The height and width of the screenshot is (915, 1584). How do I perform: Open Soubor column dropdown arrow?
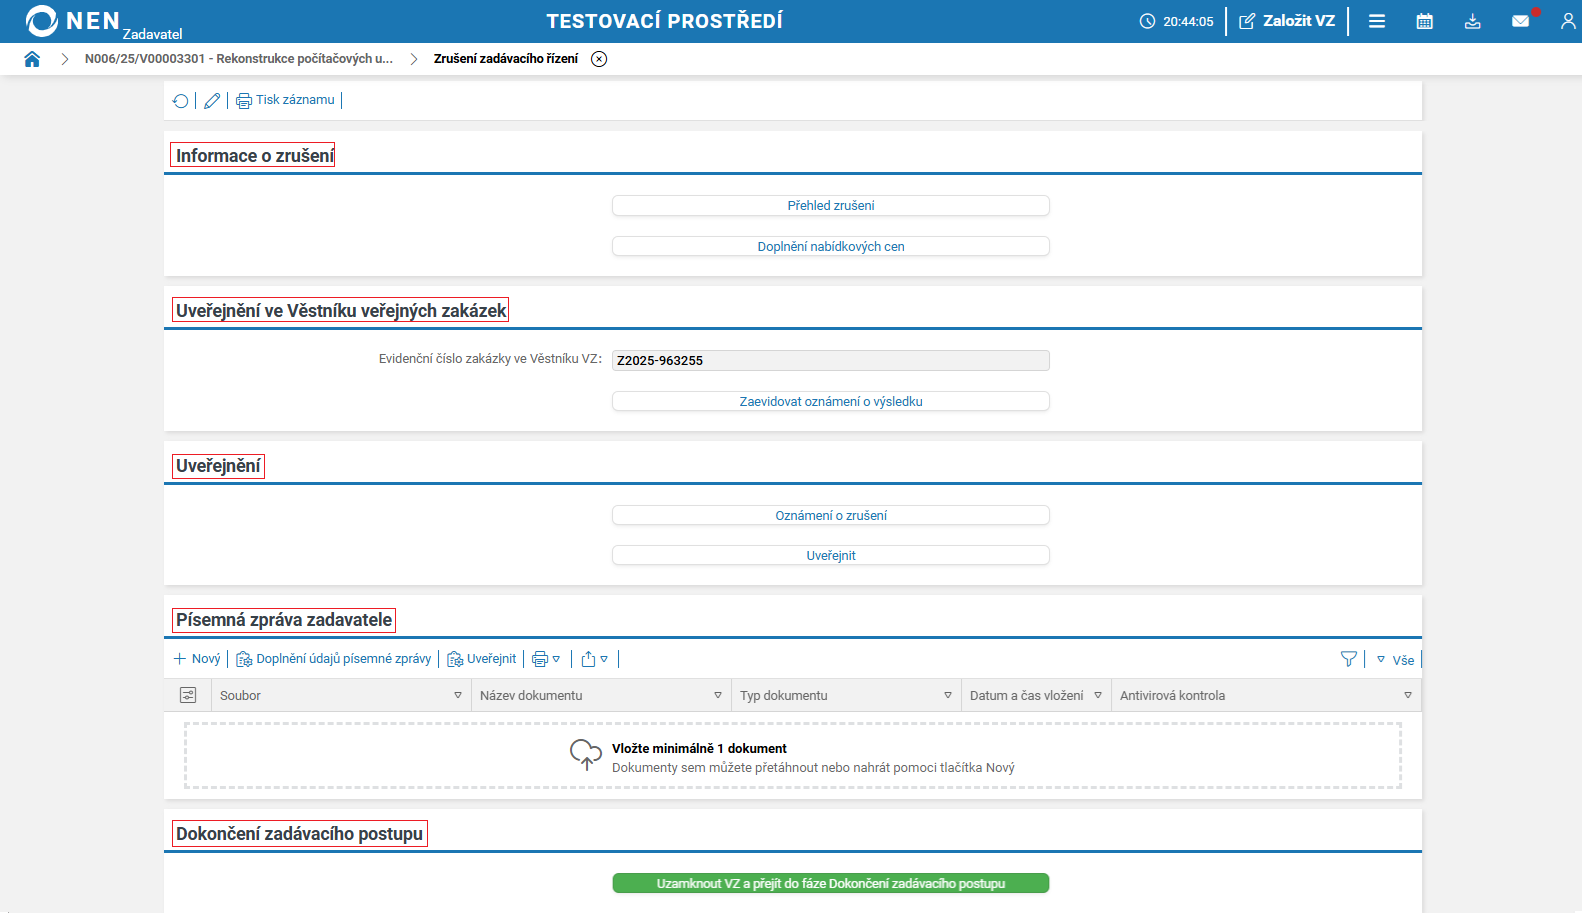point(458,696)
